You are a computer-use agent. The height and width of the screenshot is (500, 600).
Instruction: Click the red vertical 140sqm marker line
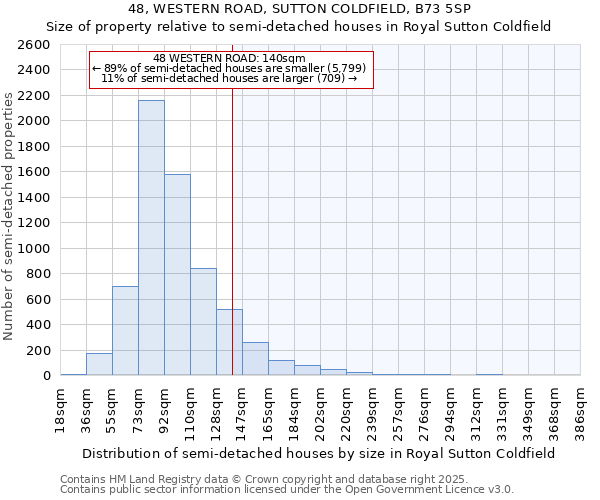(x=232, y=230)
